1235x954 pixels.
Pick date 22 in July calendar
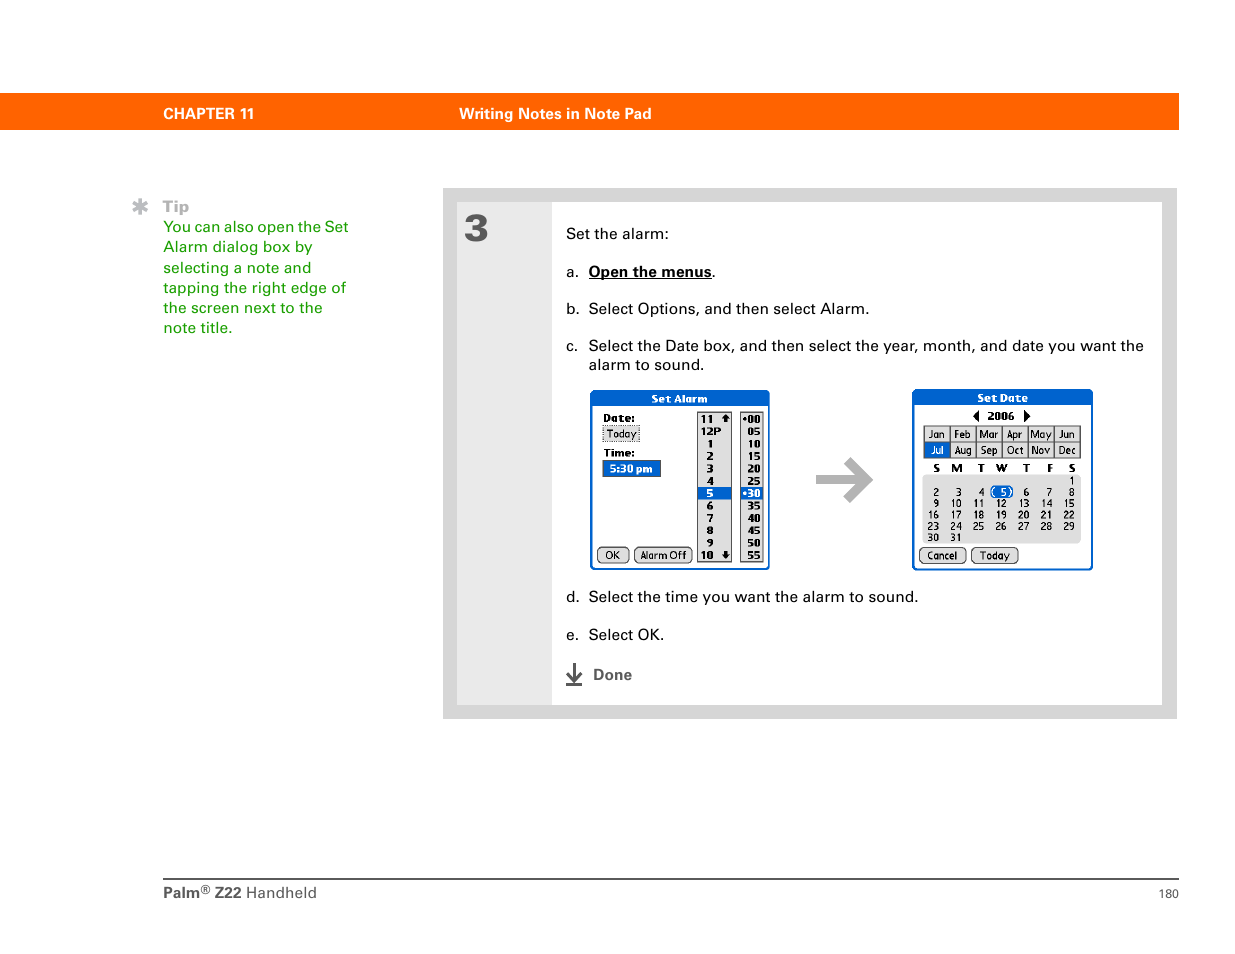pos(1069,515)
